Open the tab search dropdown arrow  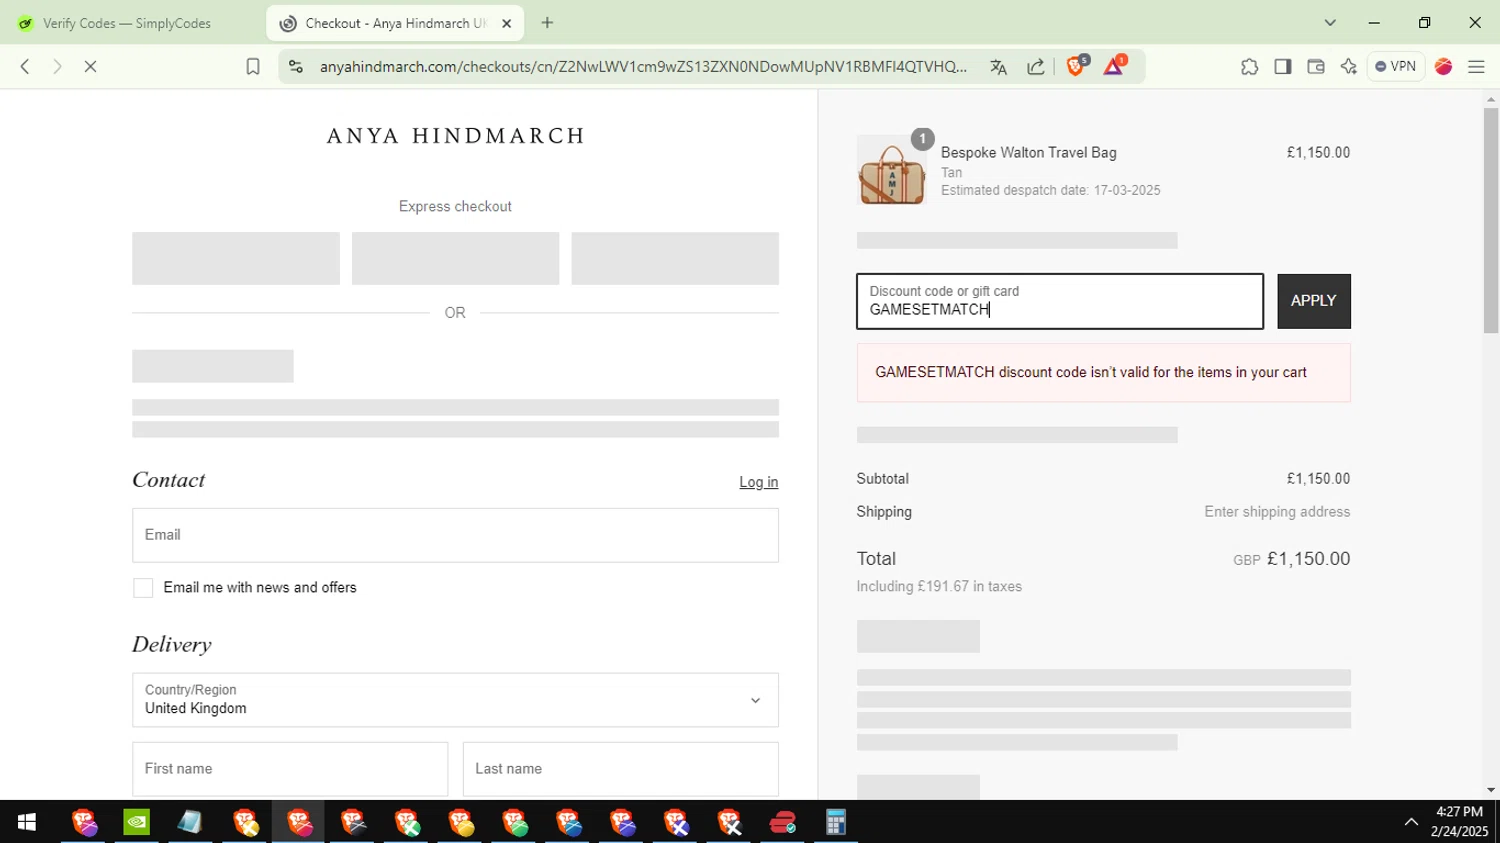tap(1330, 23)
